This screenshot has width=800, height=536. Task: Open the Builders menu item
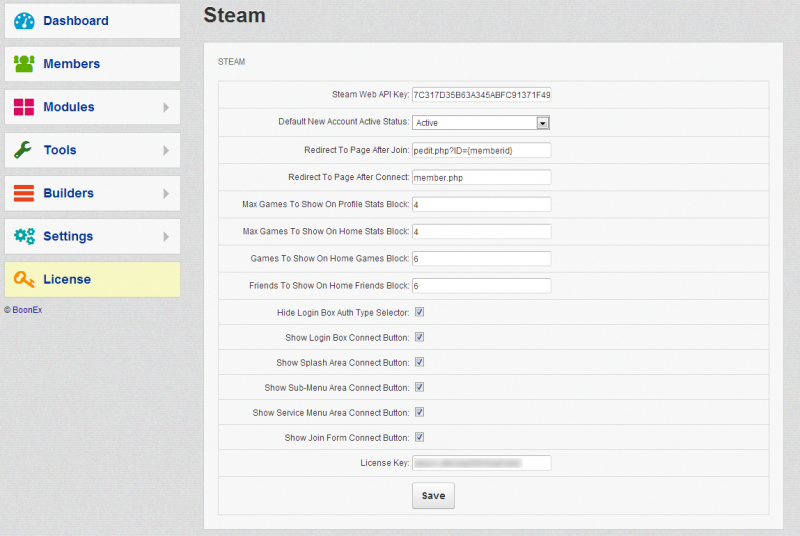(68, 193)
